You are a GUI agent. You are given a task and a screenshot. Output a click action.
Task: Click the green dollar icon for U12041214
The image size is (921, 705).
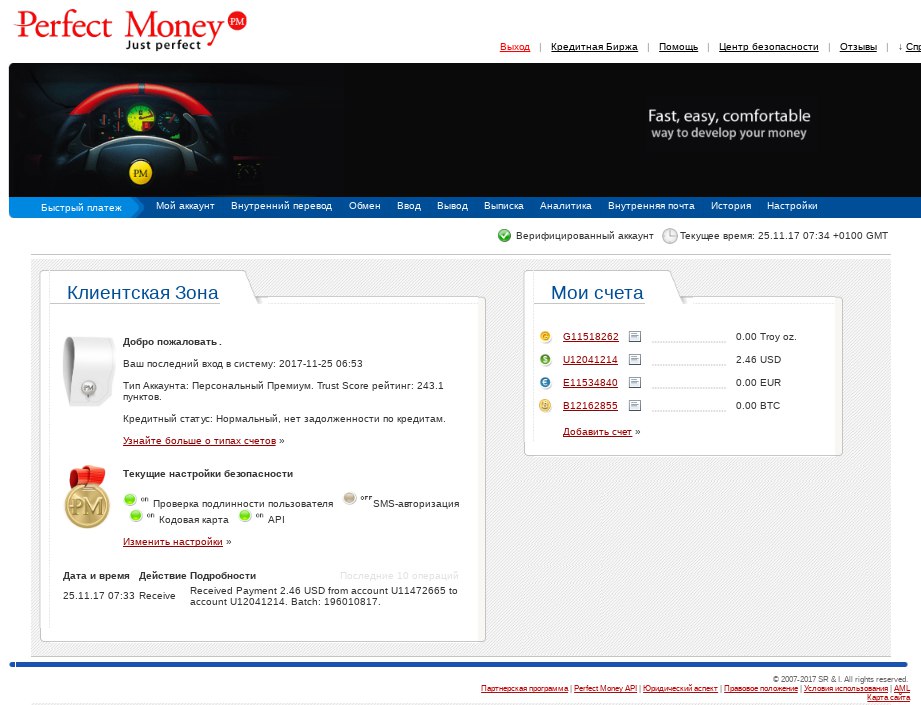(545, 360)
